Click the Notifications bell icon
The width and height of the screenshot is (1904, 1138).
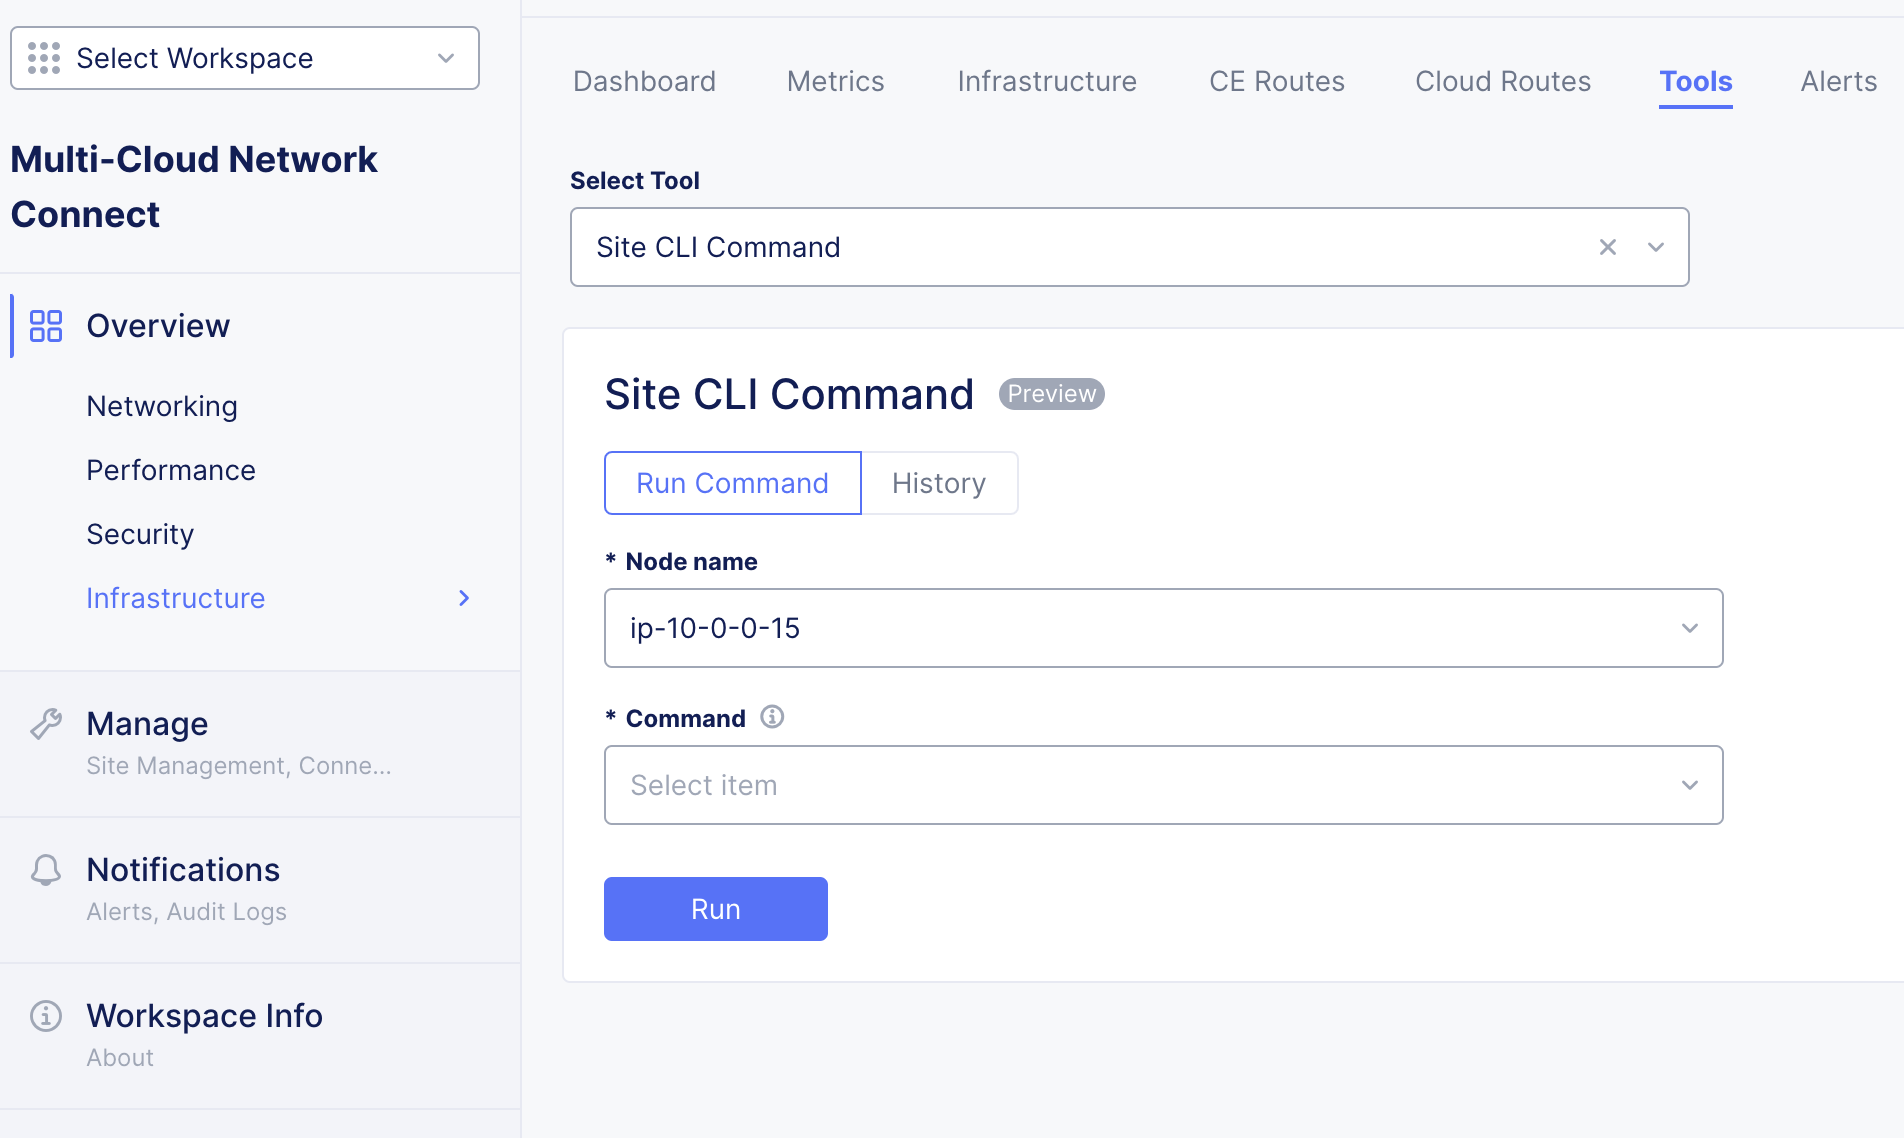pos(46,870)
